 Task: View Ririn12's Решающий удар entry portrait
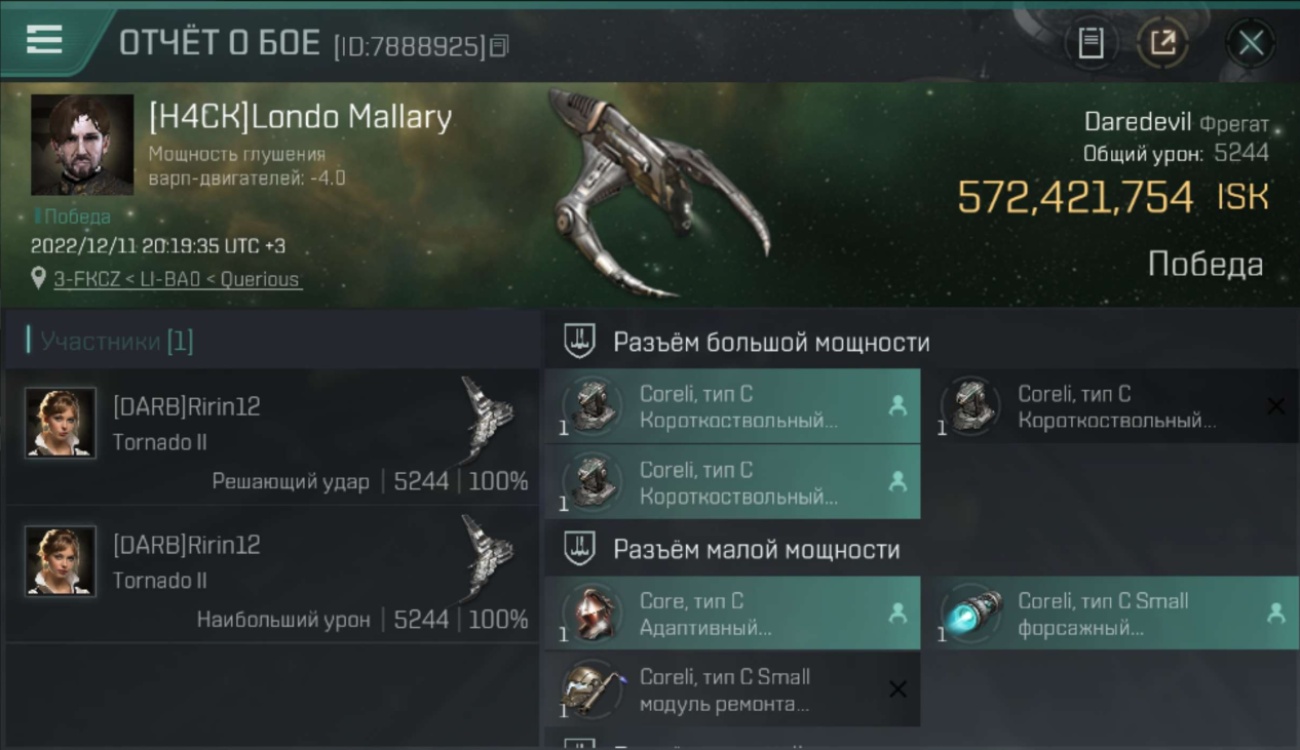point(60,423)
